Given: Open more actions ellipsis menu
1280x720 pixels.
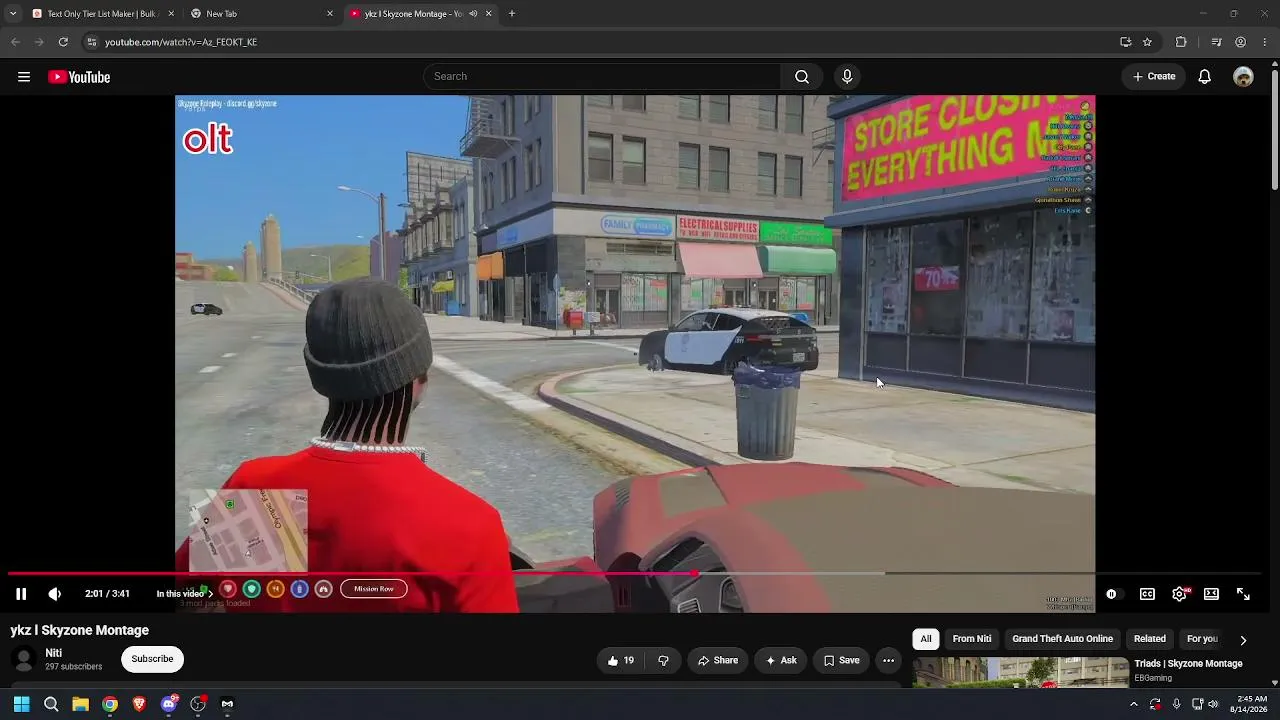Looking at the screenshot, I should [888, 660].
